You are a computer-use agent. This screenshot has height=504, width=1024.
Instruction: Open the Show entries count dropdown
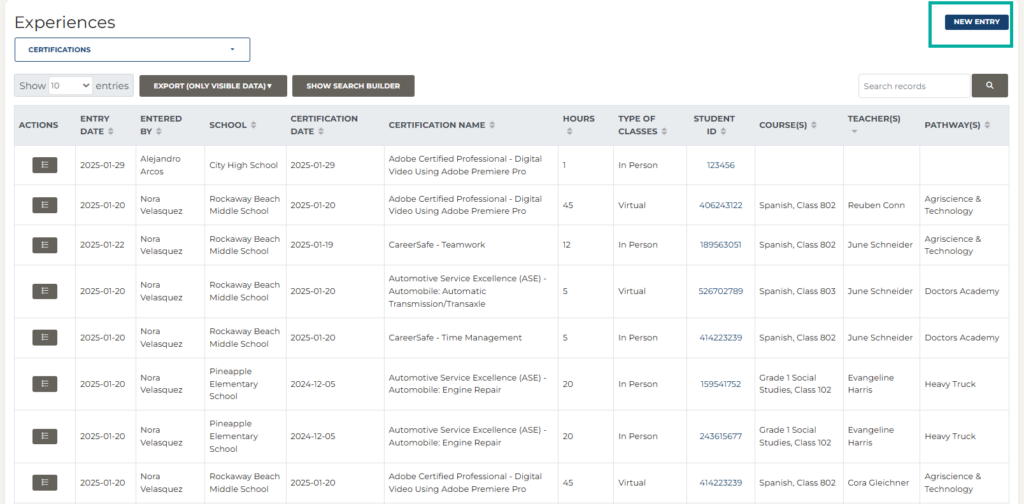(x=71, y=86)
